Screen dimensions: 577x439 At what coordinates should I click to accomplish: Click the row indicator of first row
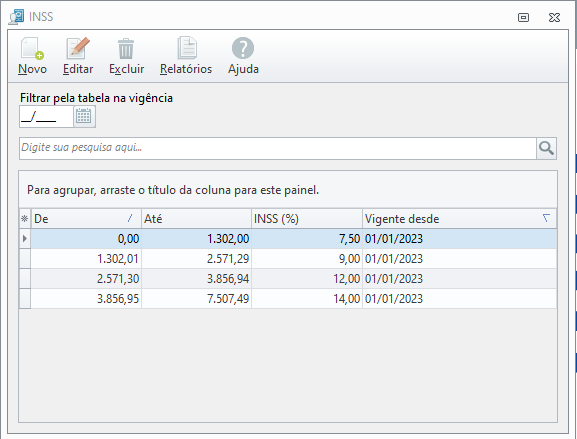[25, 238]
